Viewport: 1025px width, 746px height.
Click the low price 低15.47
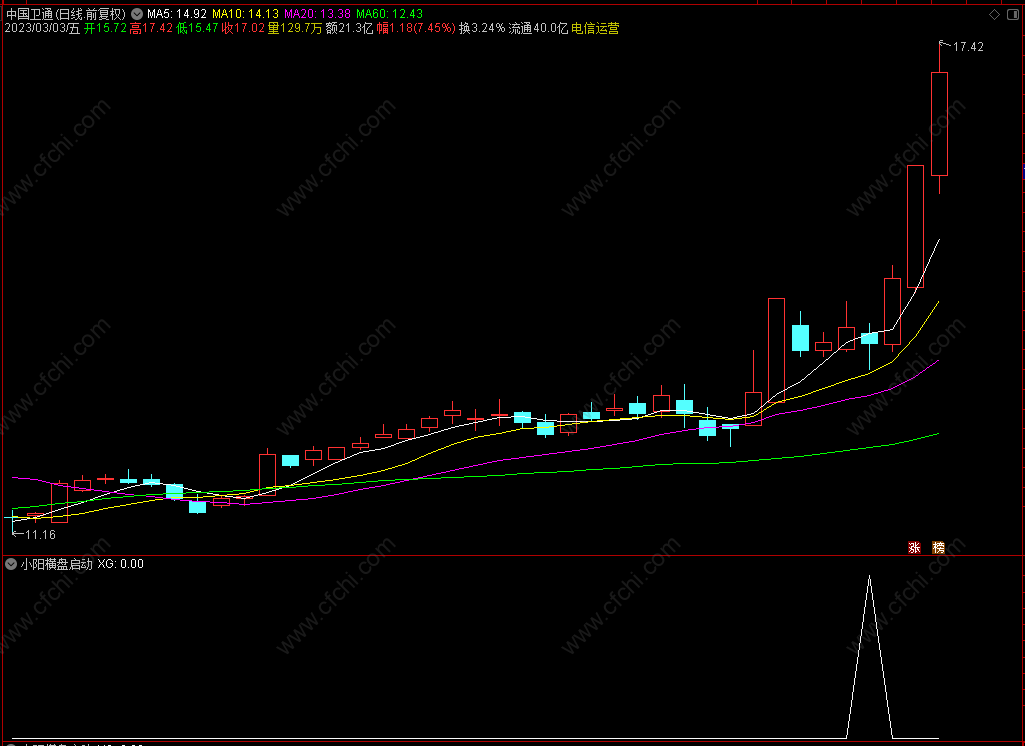coord(197,28)
